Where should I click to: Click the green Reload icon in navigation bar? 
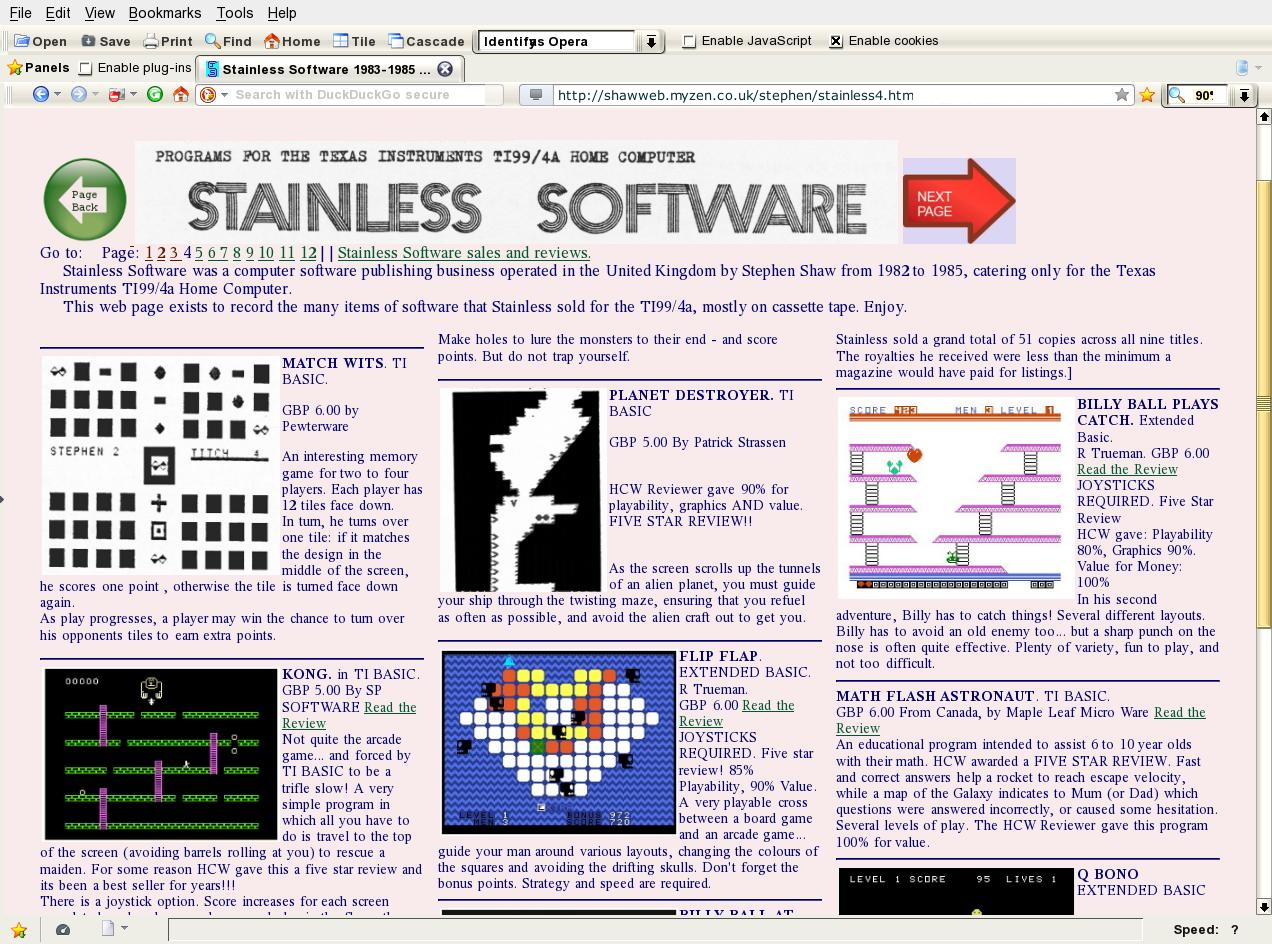(155, 94)
